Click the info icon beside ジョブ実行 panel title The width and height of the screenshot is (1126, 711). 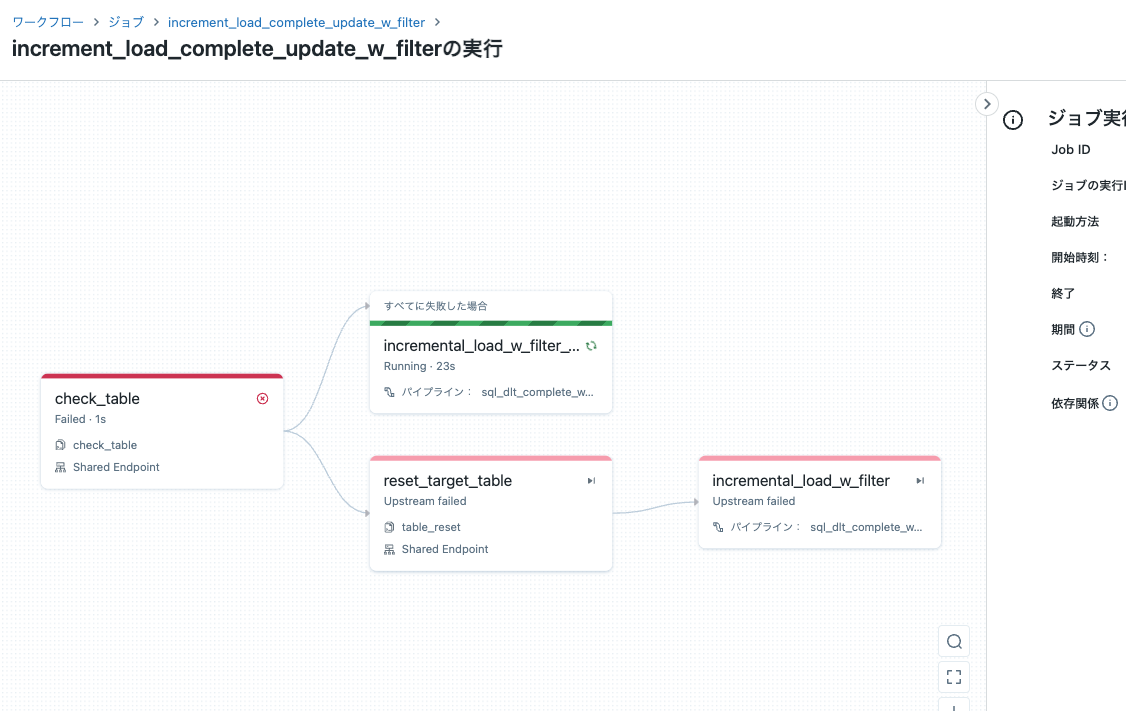pos(1012,120)
